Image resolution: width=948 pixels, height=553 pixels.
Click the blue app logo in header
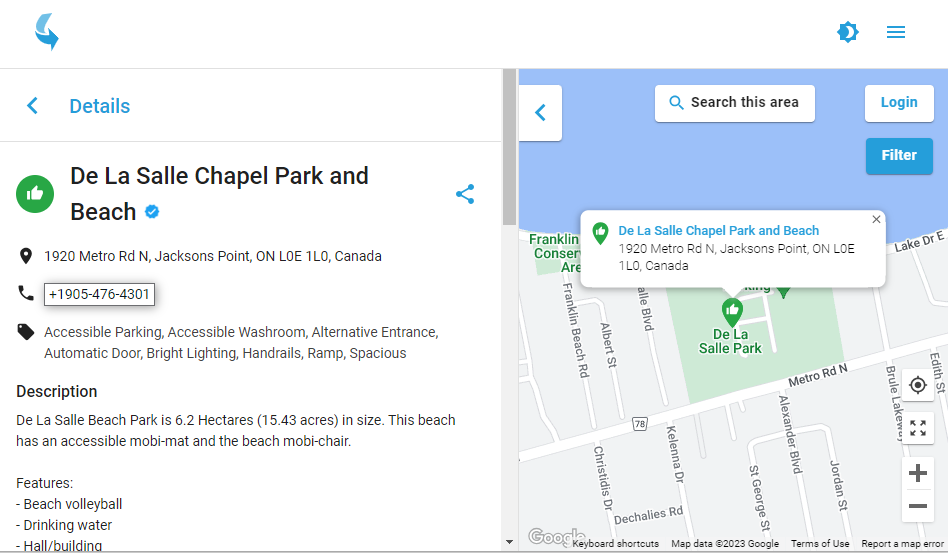(x=47, y=31)
